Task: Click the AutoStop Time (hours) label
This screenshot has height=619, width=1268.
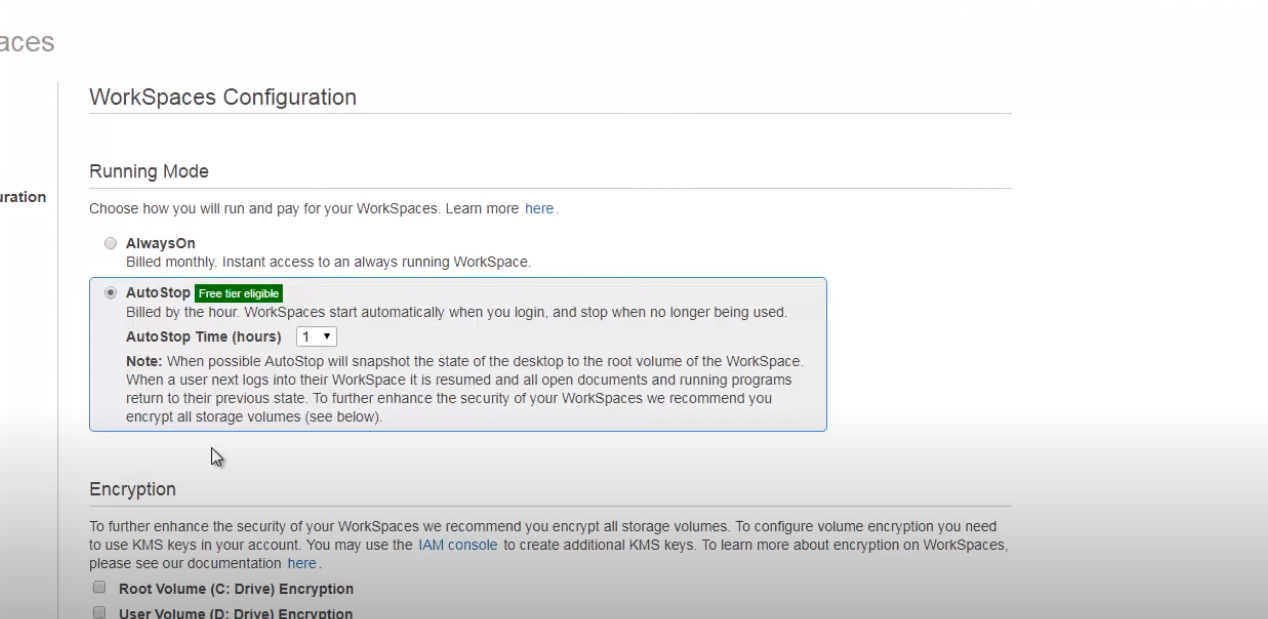Action: (203, 337)
